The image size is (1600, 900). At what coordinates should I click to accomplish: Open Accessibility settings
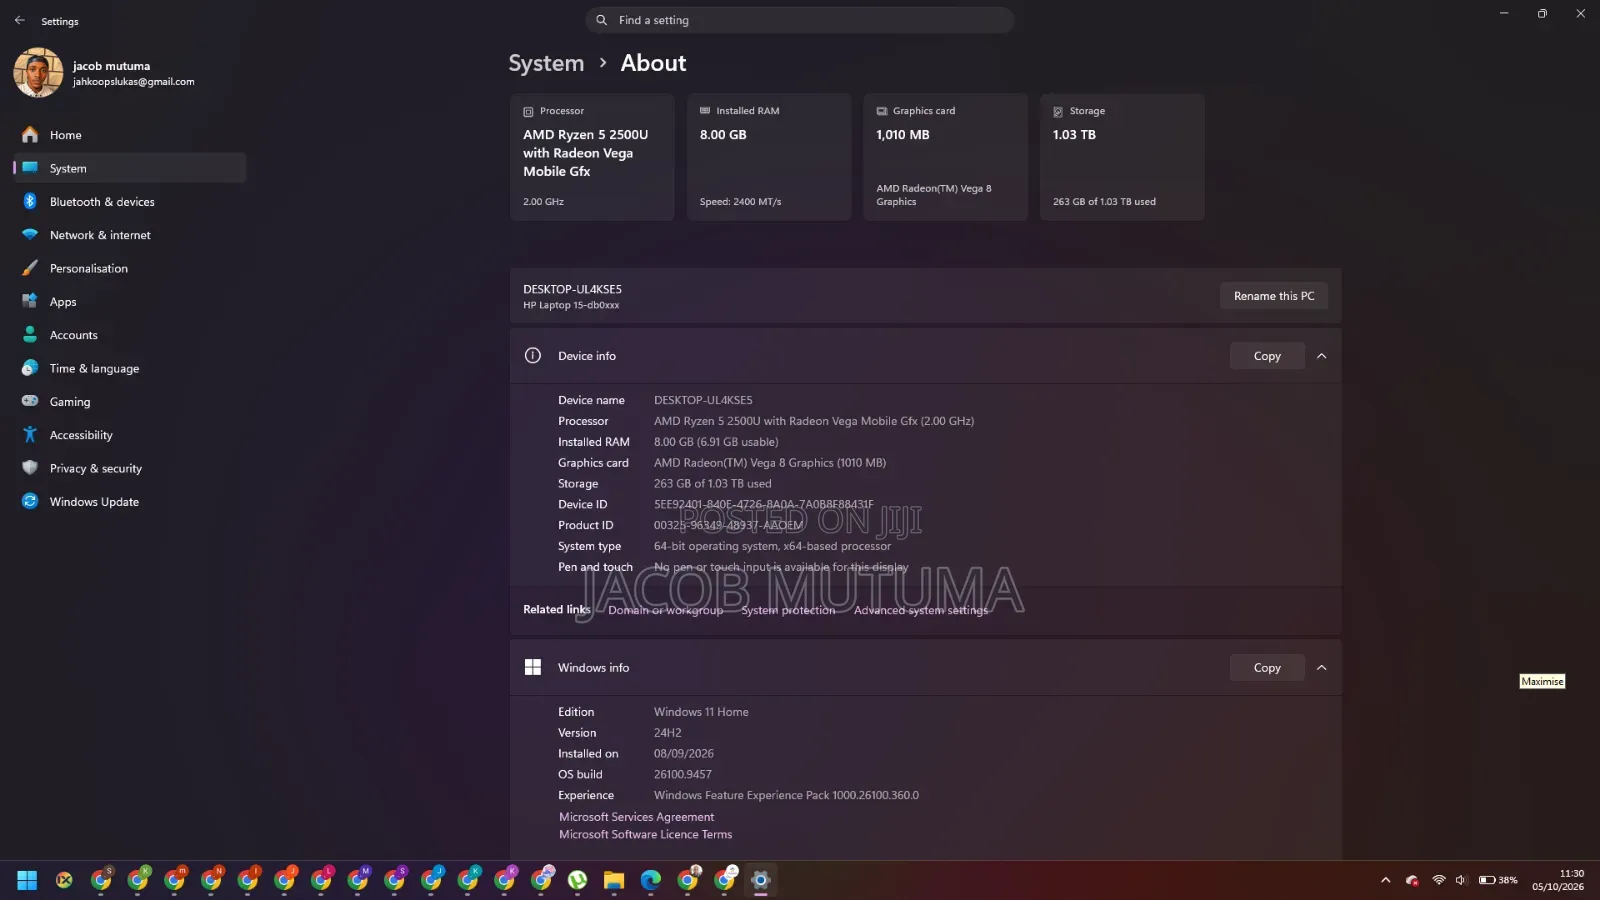tap(130, 435)
